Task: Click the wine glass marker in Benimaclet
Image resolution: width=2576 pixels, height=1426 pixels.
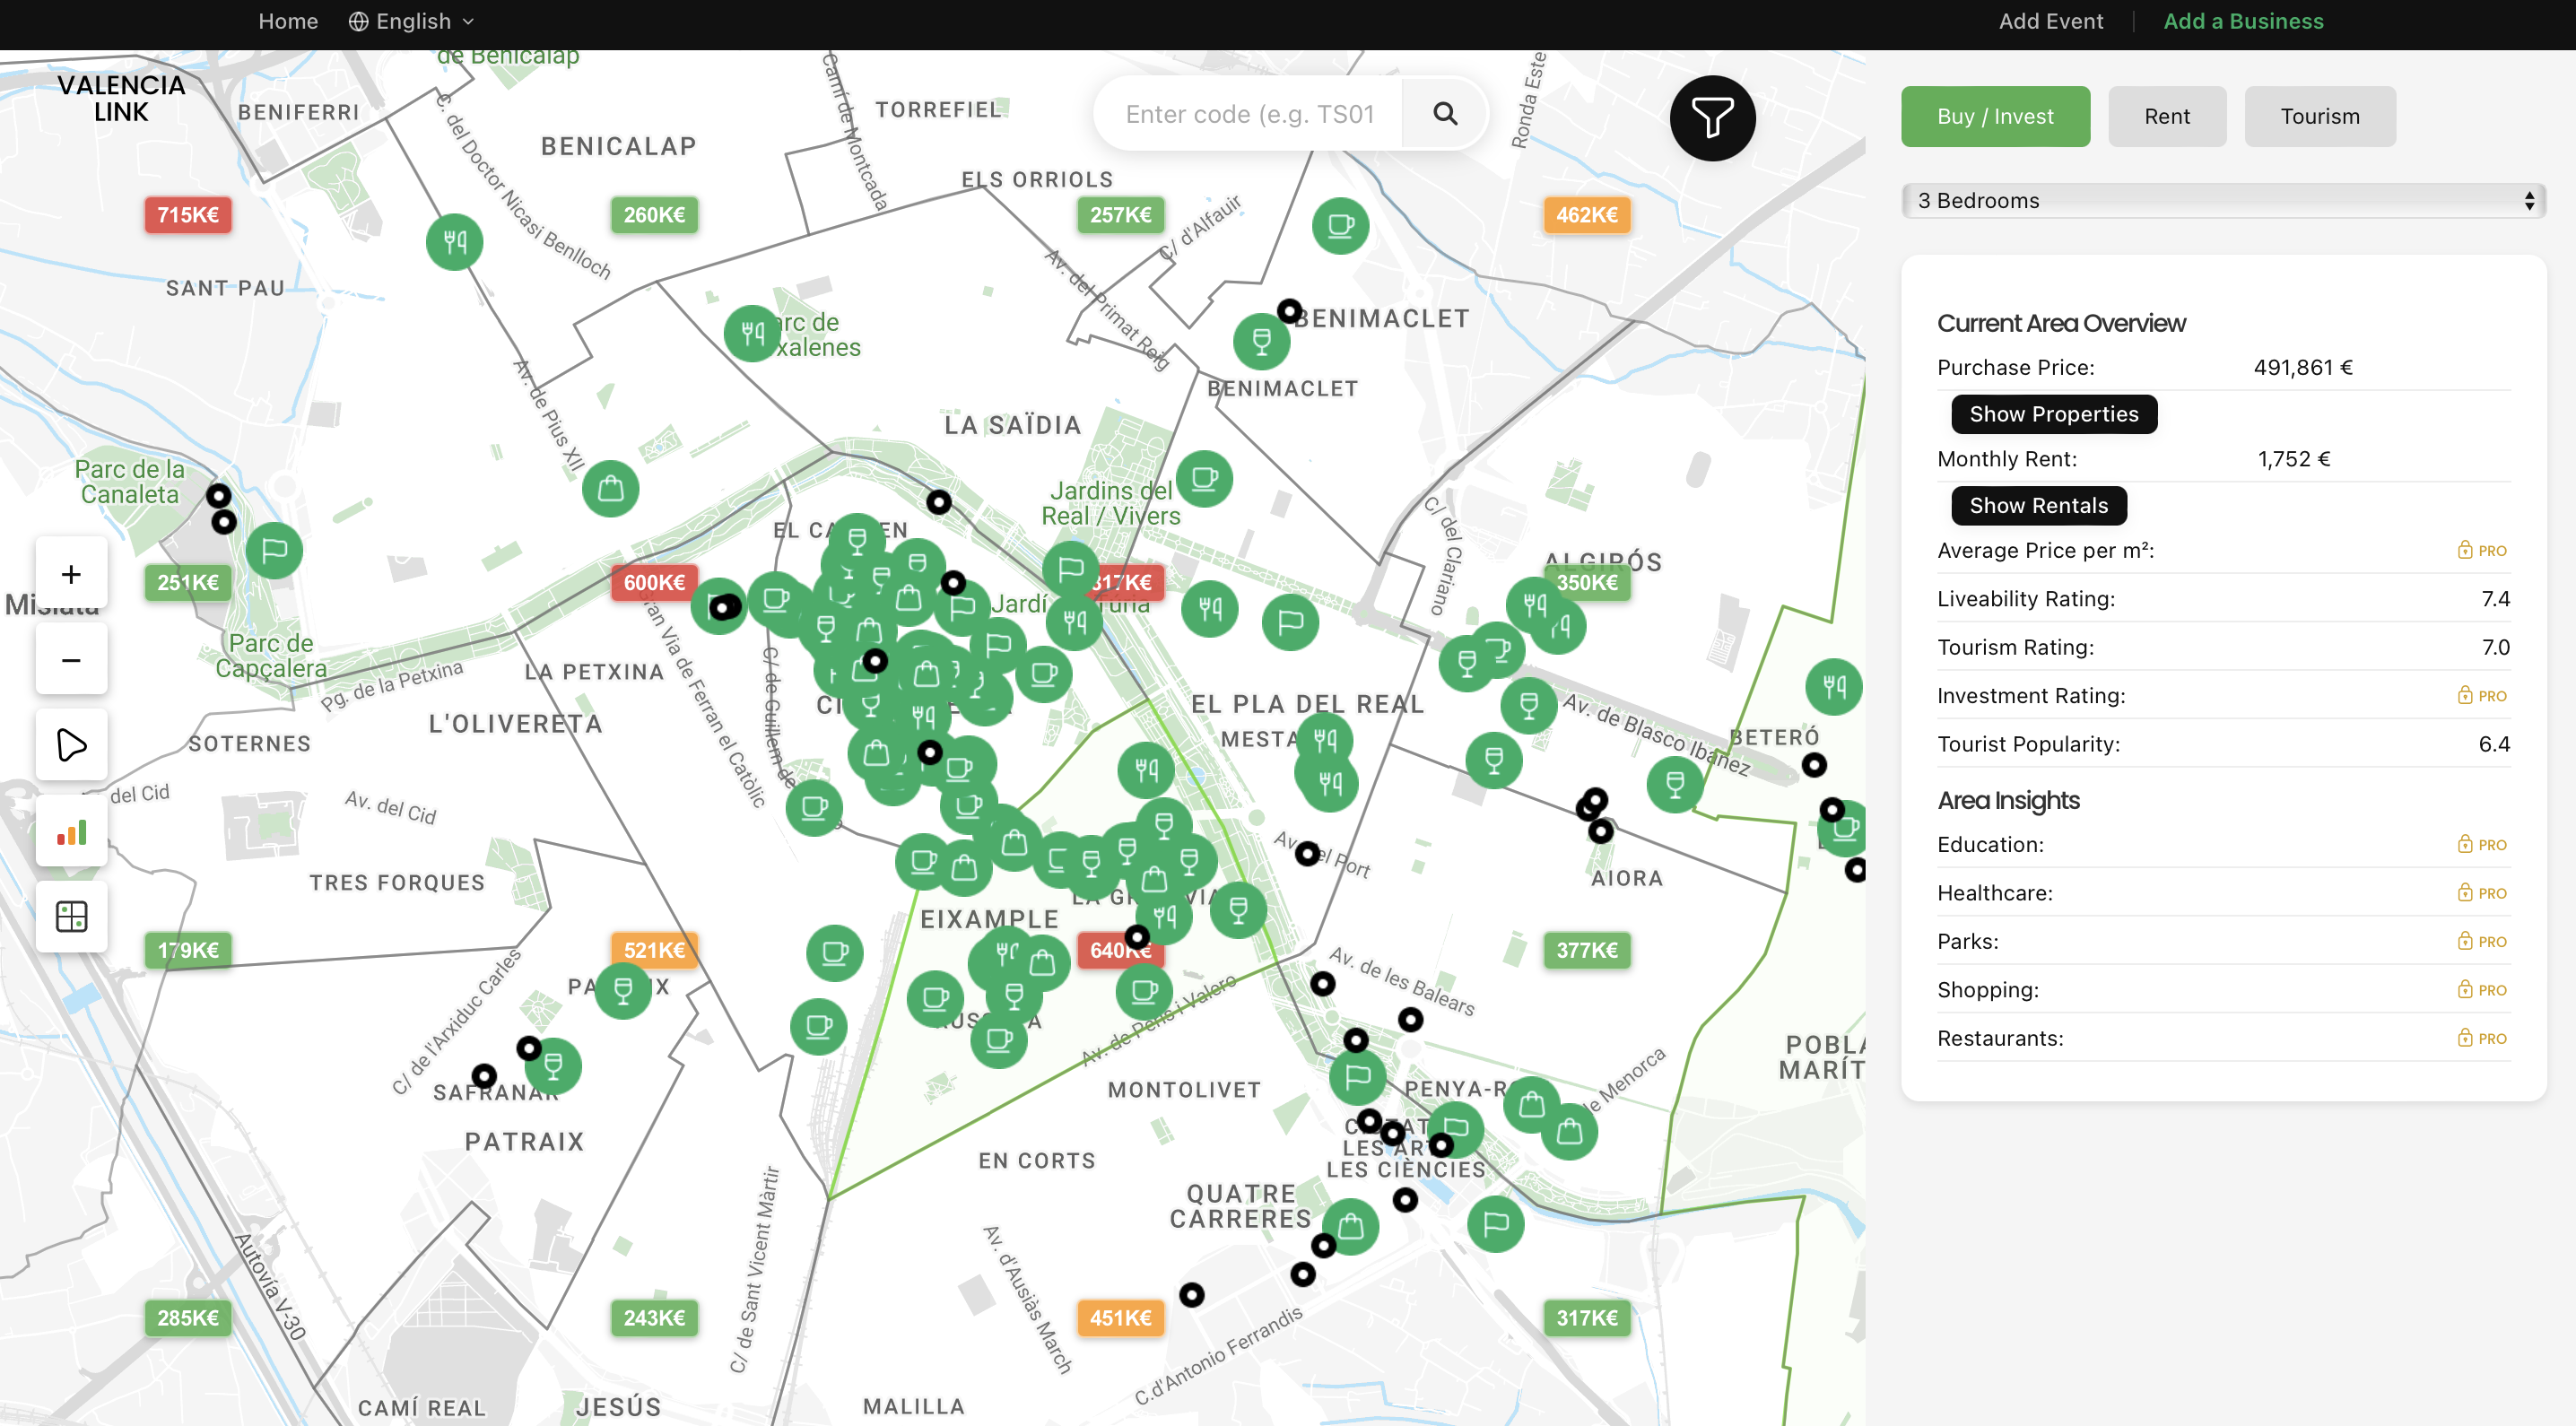Action: pyautogui.click(x=1262, y=341)
